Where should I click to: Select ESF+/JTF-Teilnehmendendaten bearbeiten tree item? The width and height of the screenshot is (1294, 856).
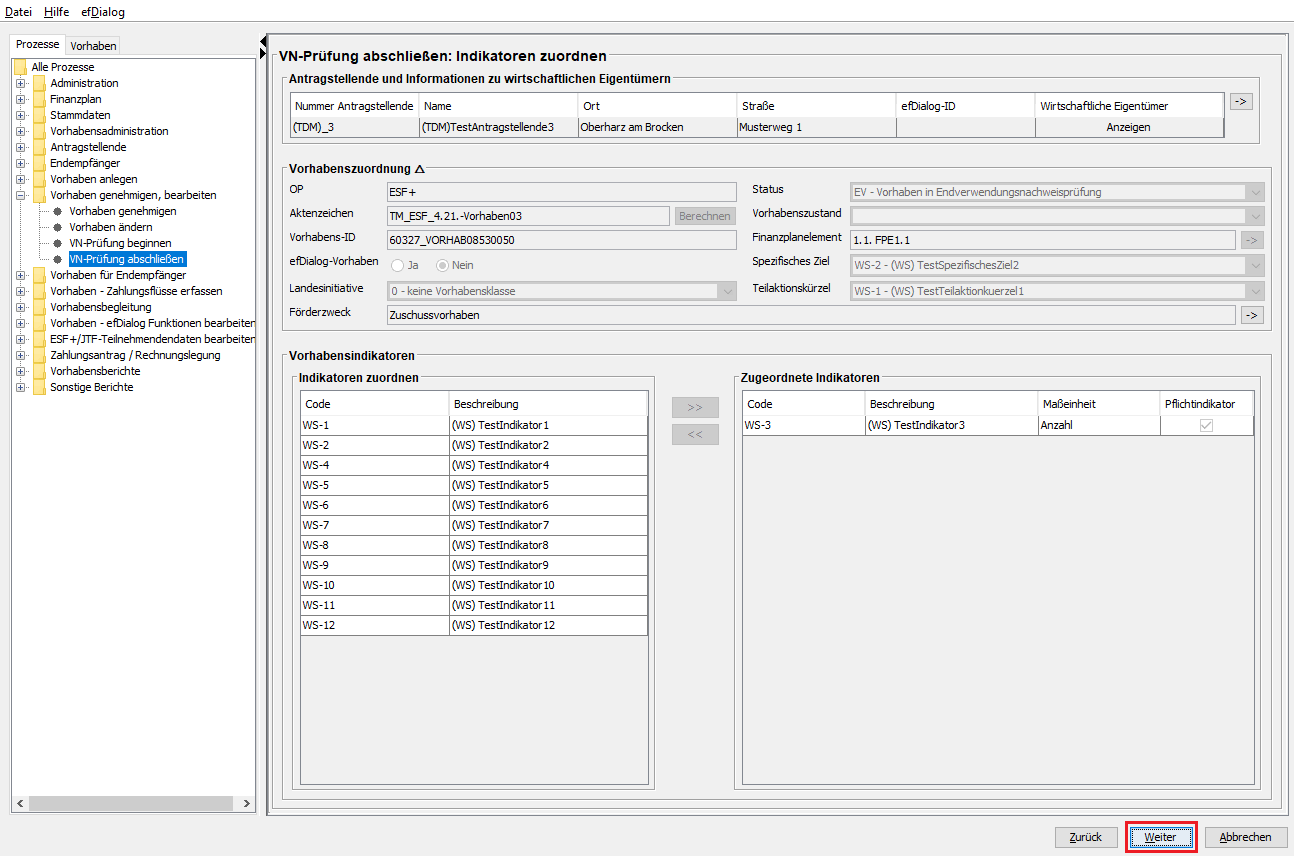[x=151, y=339]
